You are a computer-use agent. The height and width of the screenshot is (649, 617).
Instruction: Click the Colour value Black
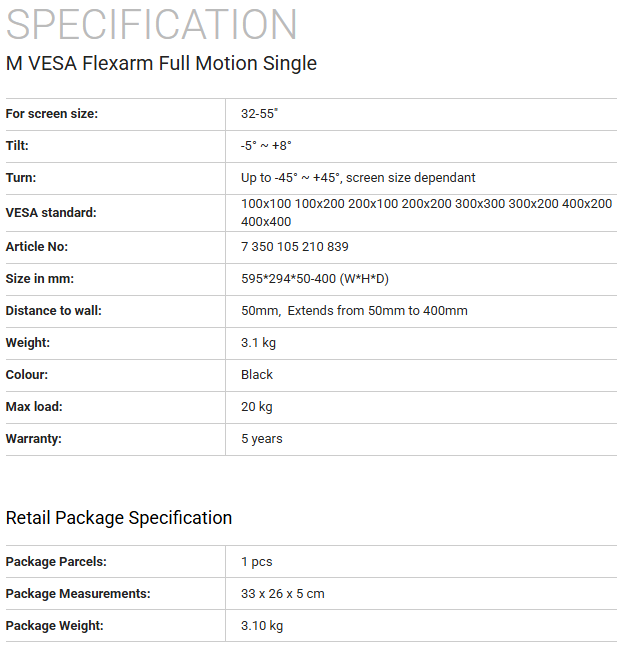pos(257,375)
